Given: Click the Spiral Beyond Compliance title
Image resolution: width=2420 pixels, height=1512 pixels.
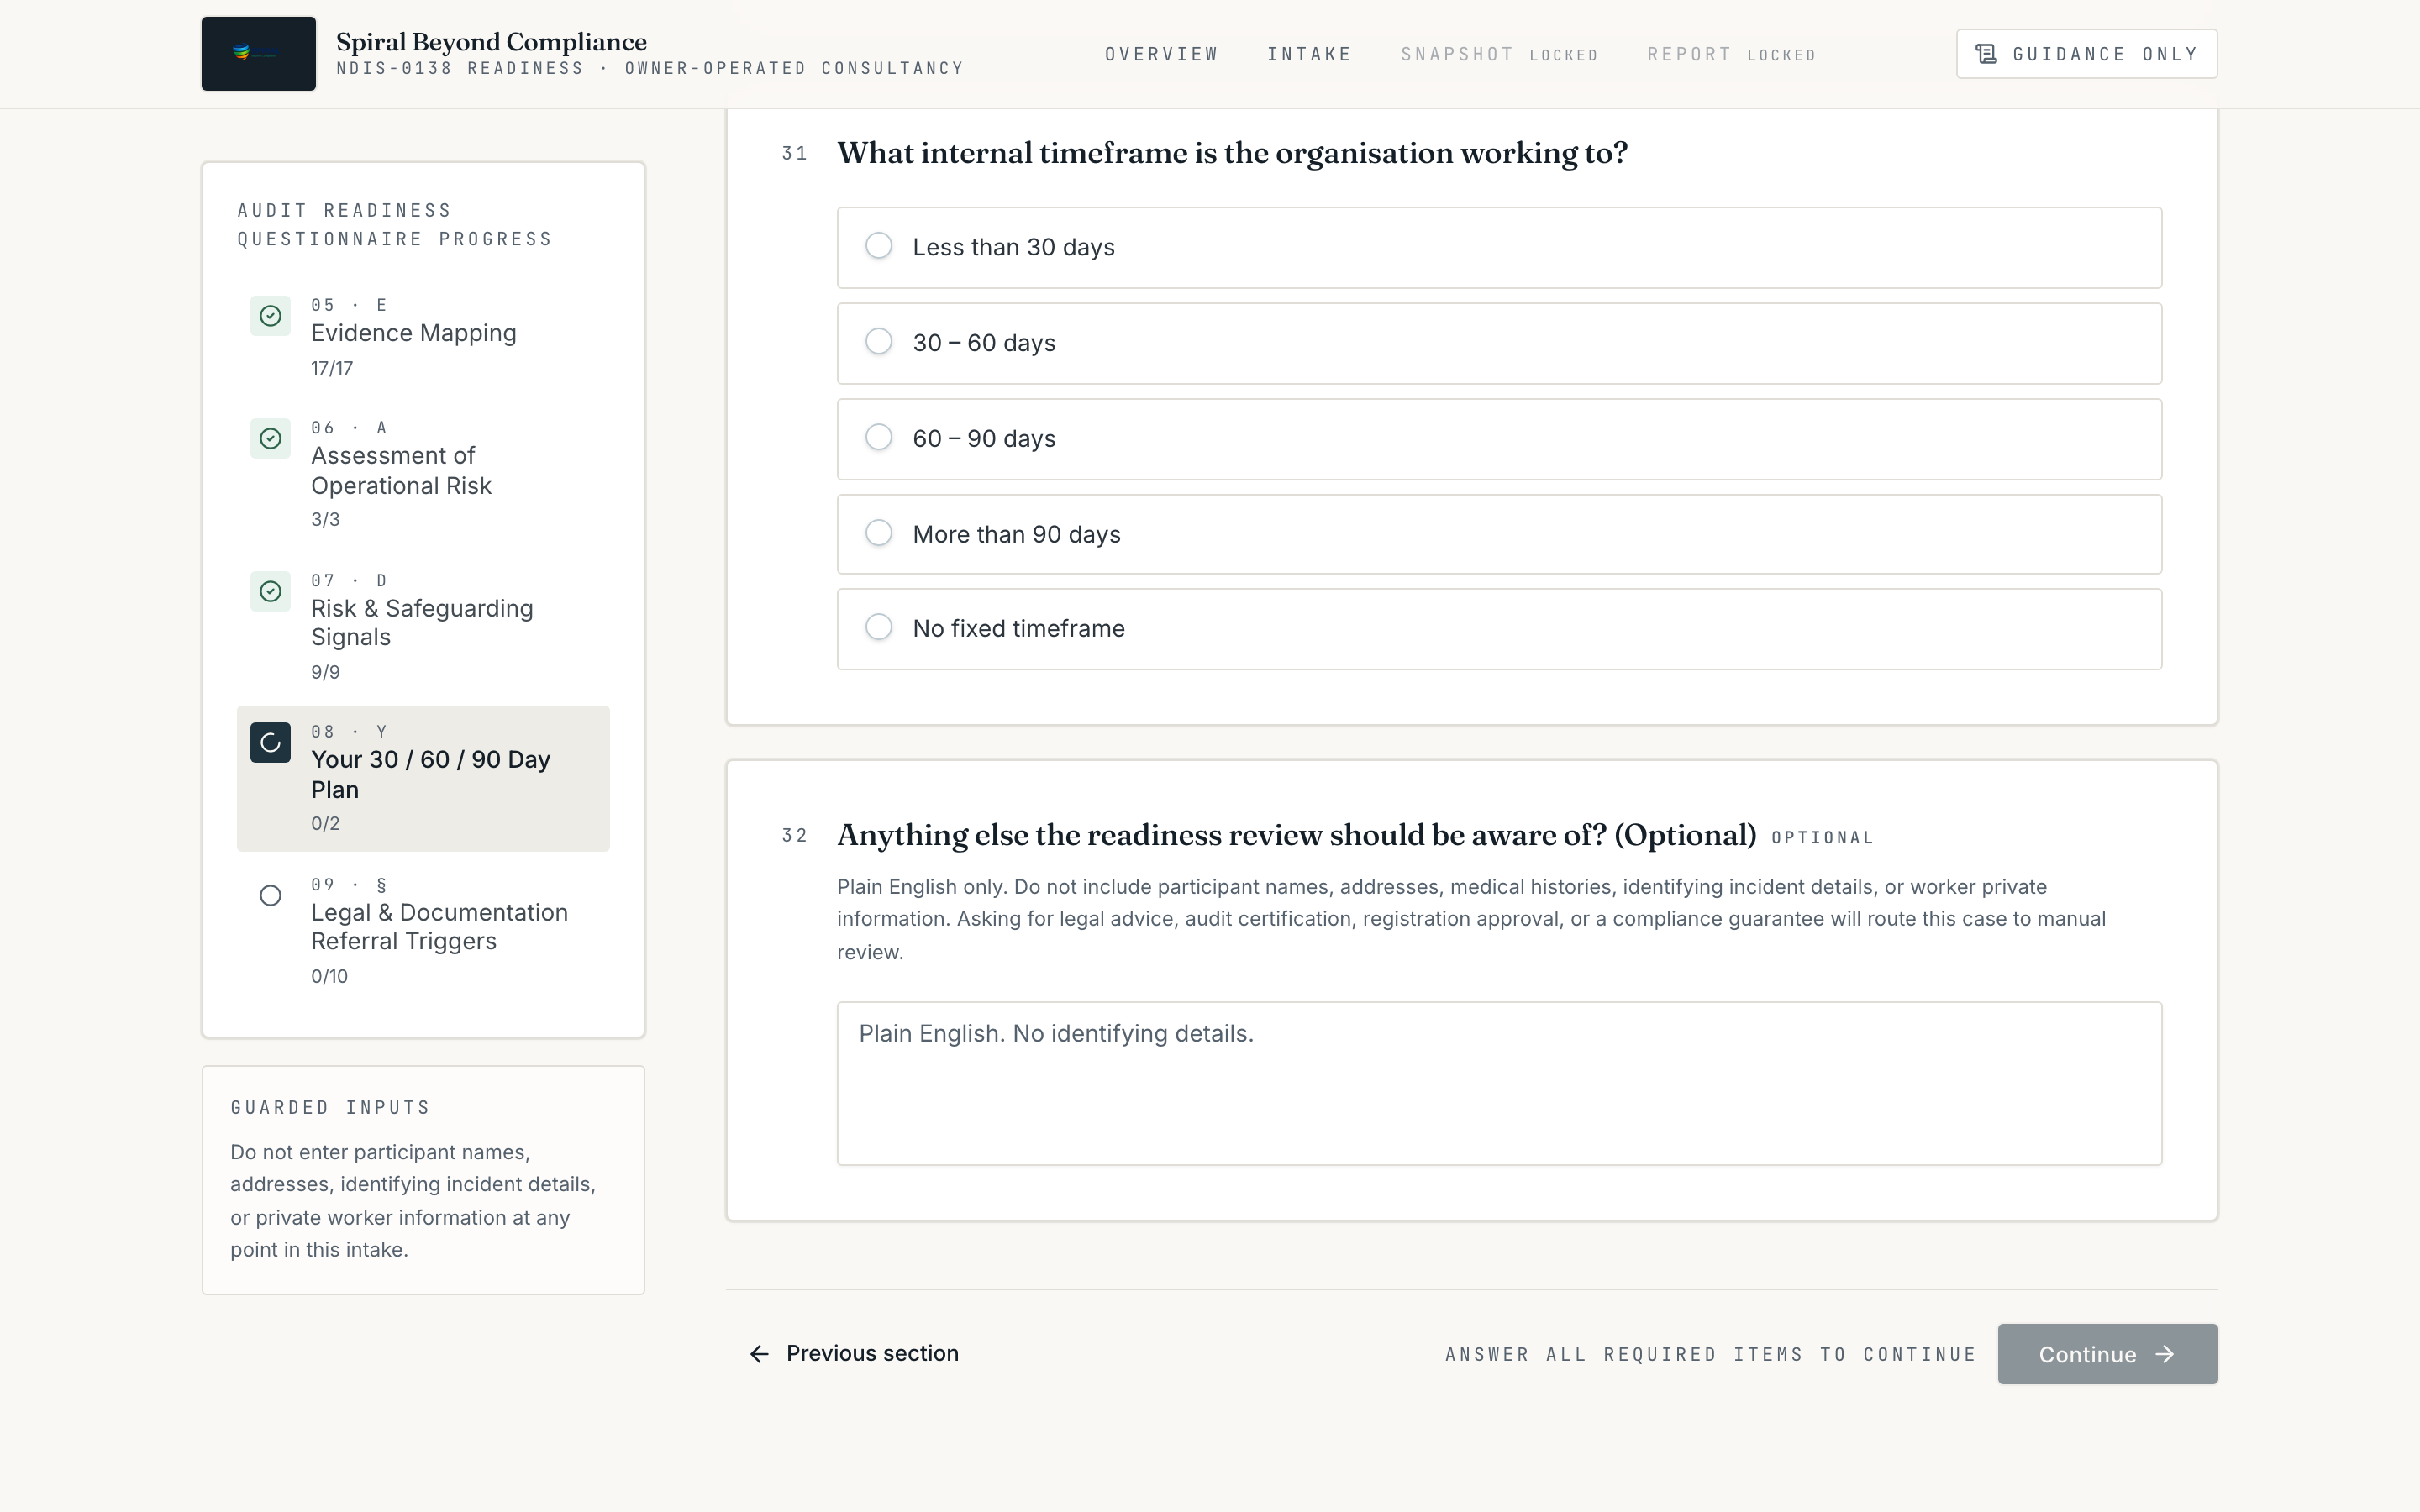Looking at the screenshot, I should tap(491, 42).
